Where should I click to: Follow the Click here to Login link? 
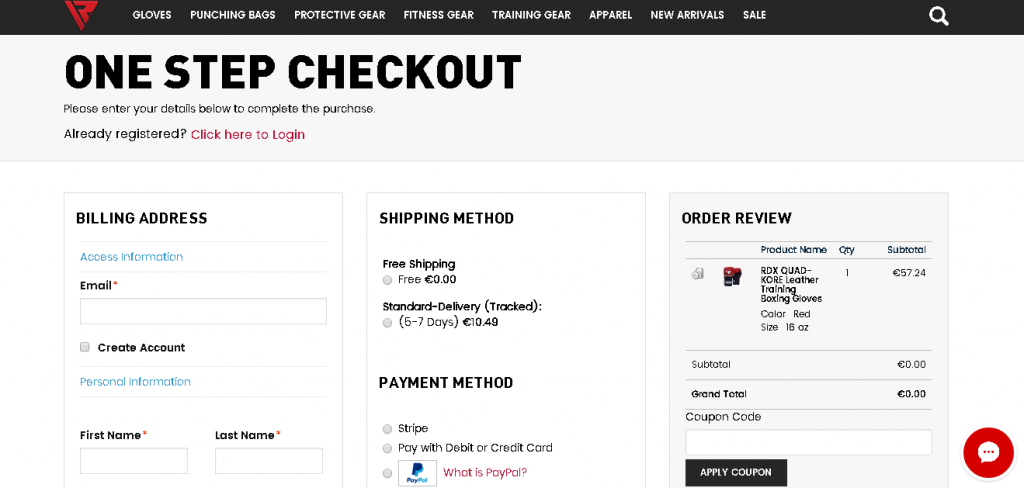[248, 135]
